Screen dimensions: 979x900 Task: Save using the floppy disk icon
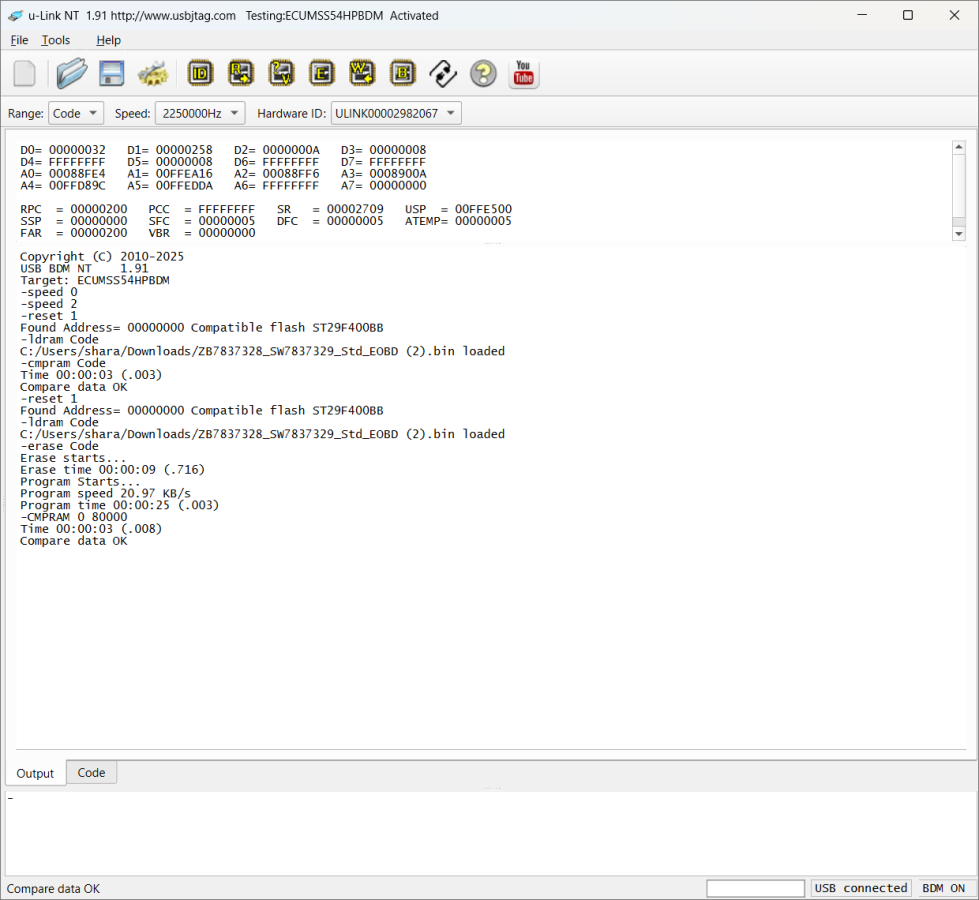[x=111, y=74]
